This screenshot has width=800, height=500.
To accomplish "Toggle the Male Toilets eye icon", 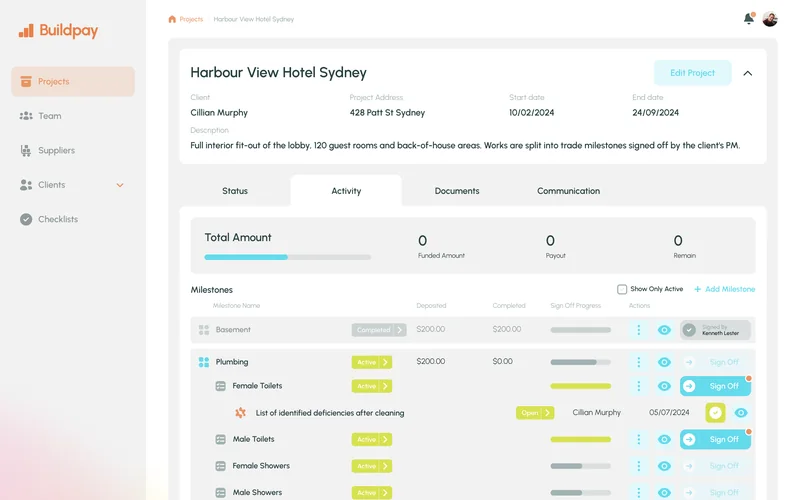I will coord(664,439).
